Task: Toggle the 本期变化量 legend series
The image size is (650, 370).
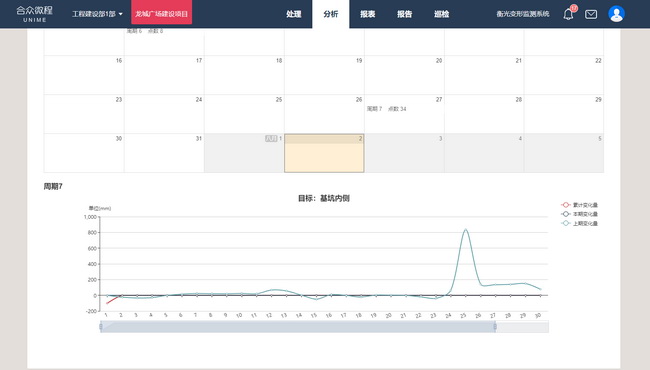Action: (x=580, y=214)
